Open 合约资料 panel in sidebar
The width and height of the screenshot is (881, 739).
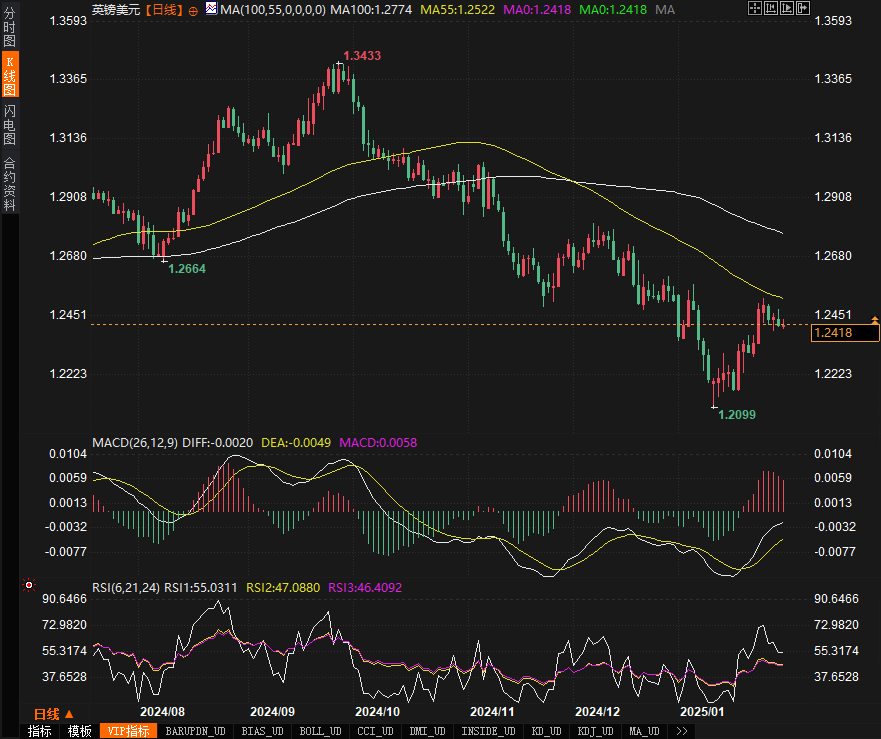coord(9,183)
